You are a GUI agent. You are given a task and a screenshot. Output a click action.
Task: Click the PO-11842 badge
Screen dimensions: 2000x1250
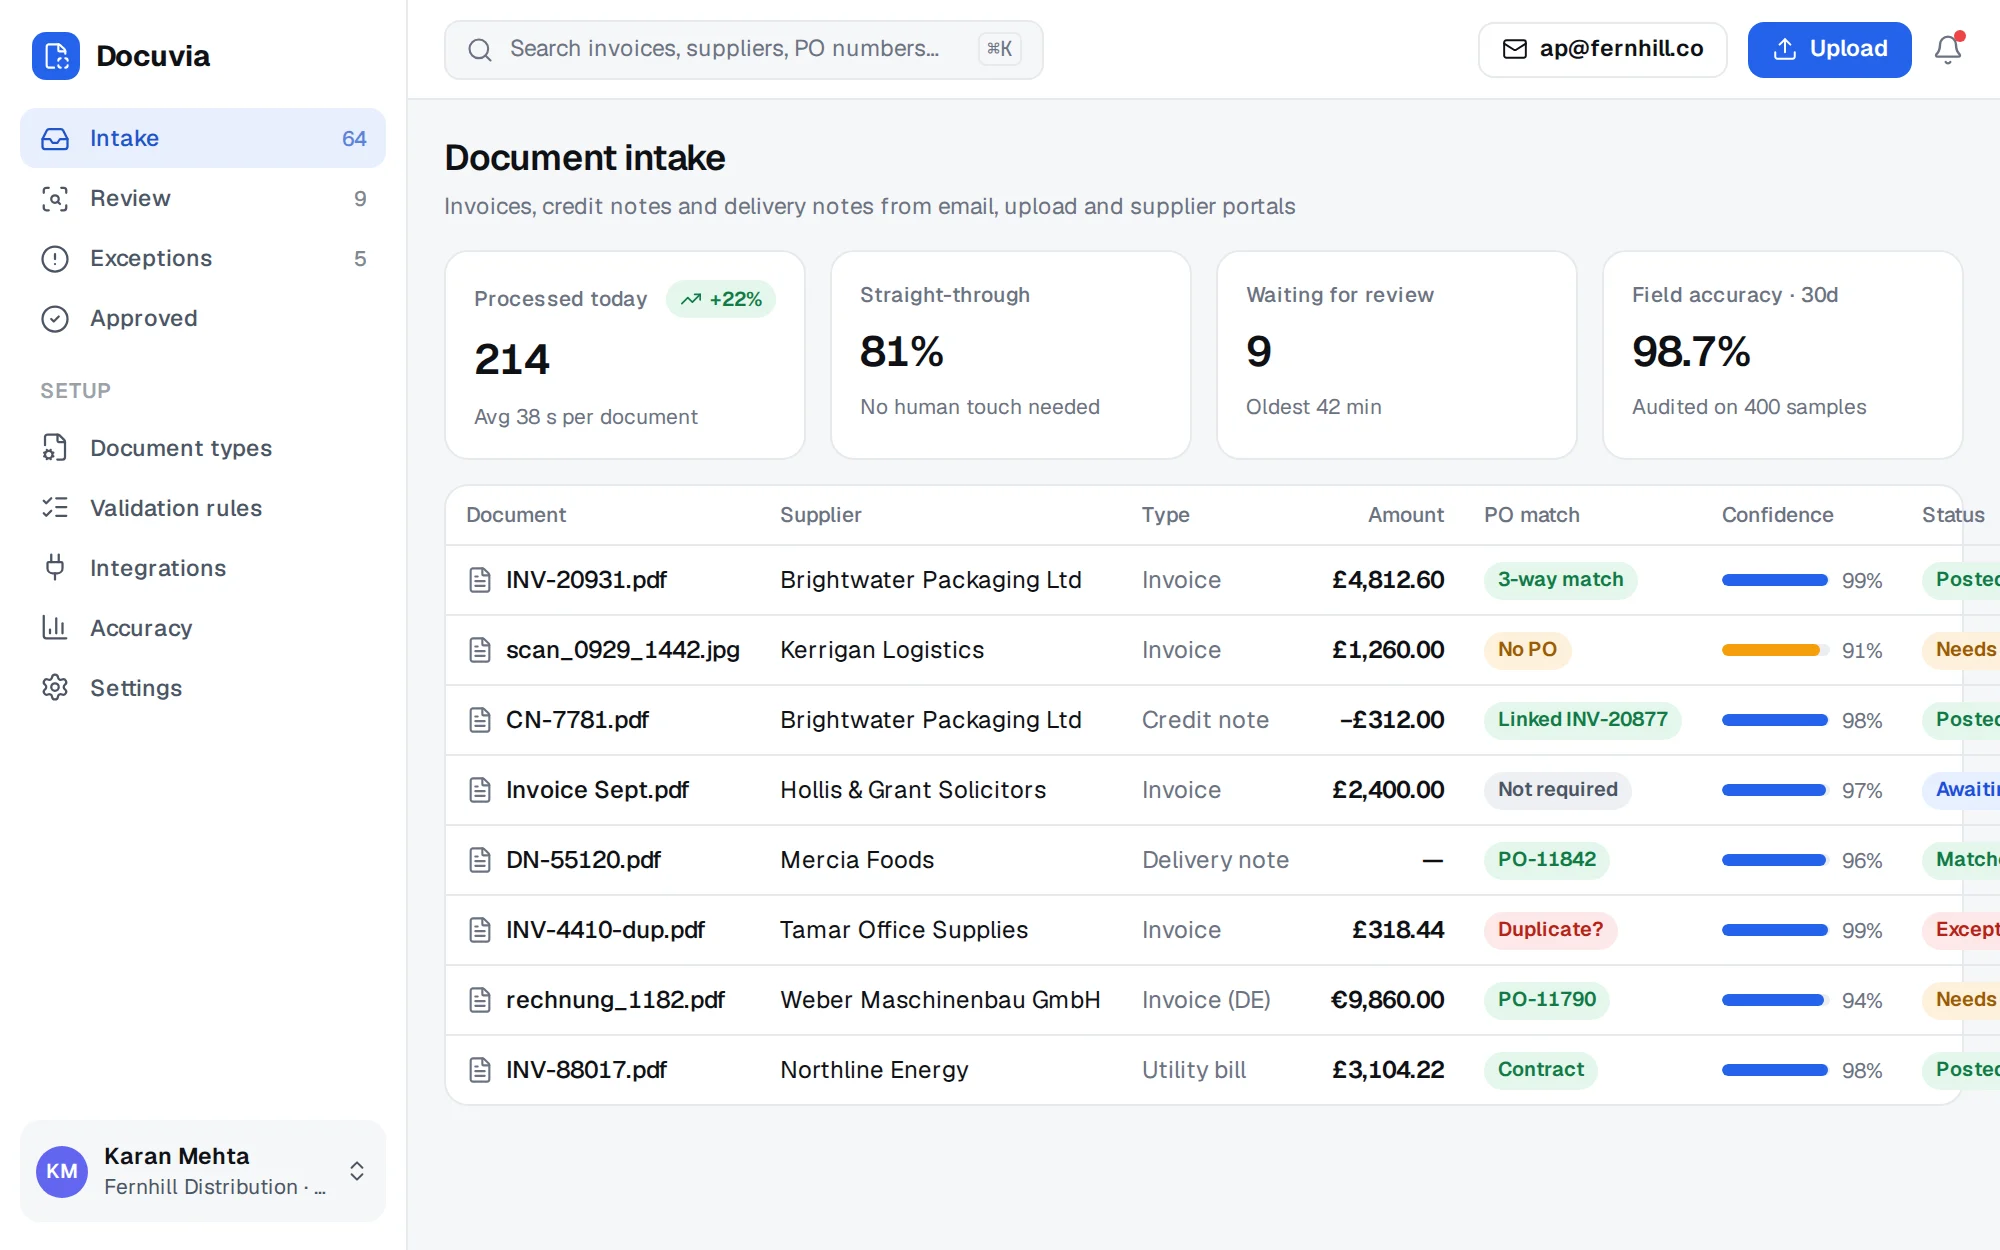point(1546,860)
